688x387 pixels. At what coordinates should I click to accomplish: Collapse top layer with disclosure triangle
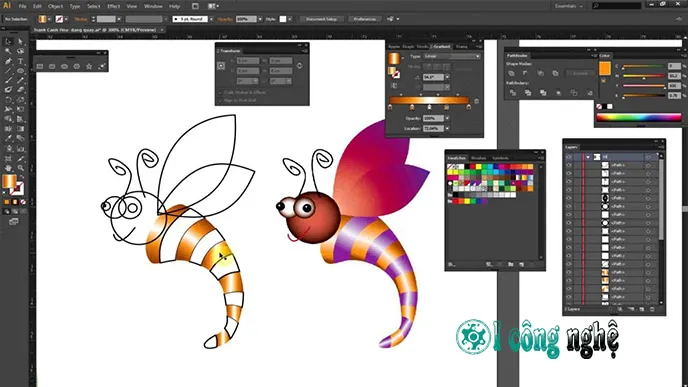pyautogui.click(x=588, y=157)
